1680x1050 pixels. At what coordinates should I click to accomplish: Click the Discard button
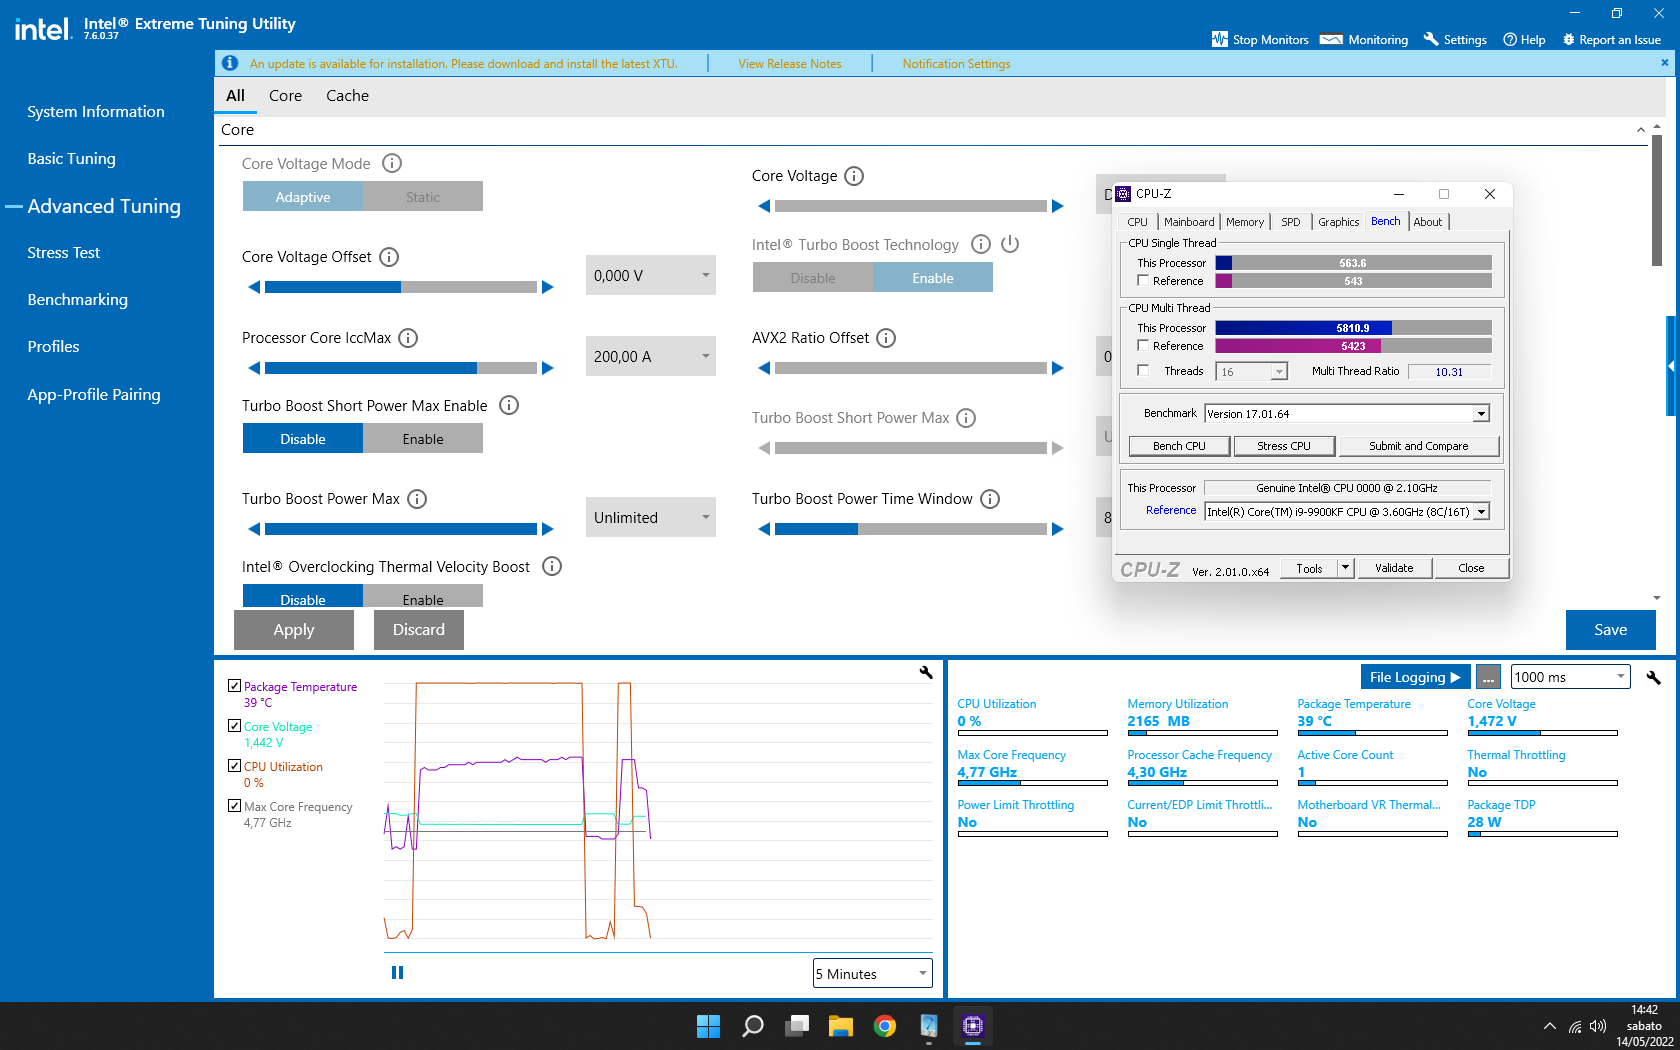point(419,630)
